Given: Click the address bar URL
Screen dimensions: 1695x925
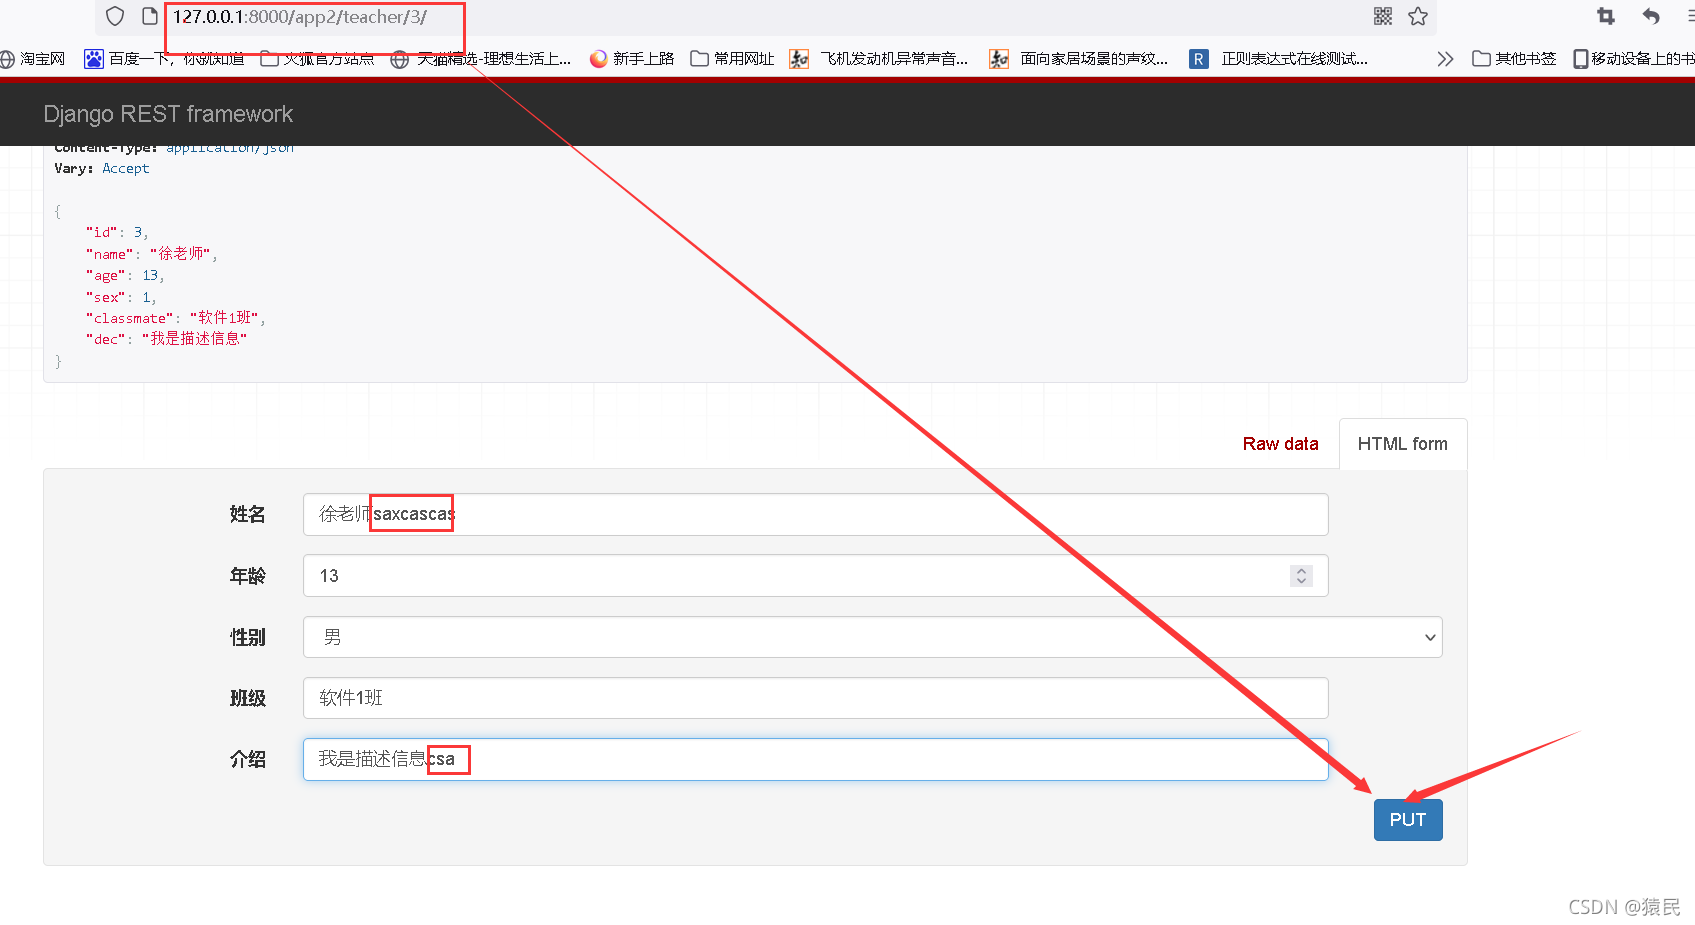Looking at the screenshot, I should [300, 17].
